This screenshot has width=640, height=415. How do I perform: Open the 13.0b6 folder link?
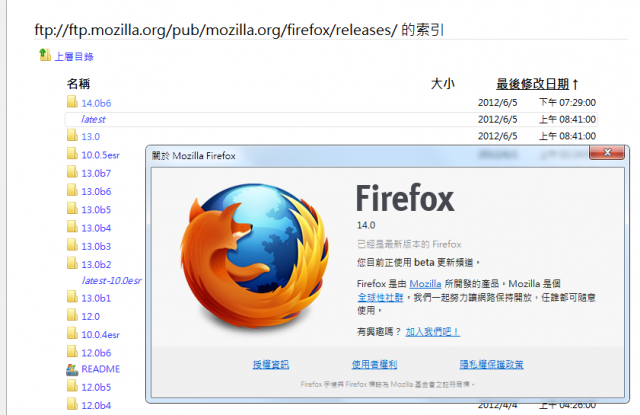pyautogui.click(x=96, y=191)
